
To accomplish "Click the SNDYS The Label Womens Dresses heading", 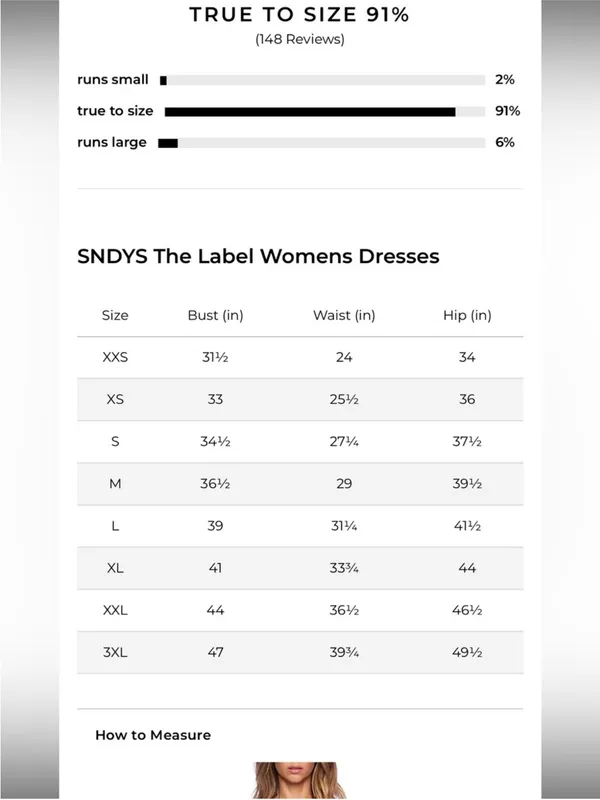I will 258,256.
